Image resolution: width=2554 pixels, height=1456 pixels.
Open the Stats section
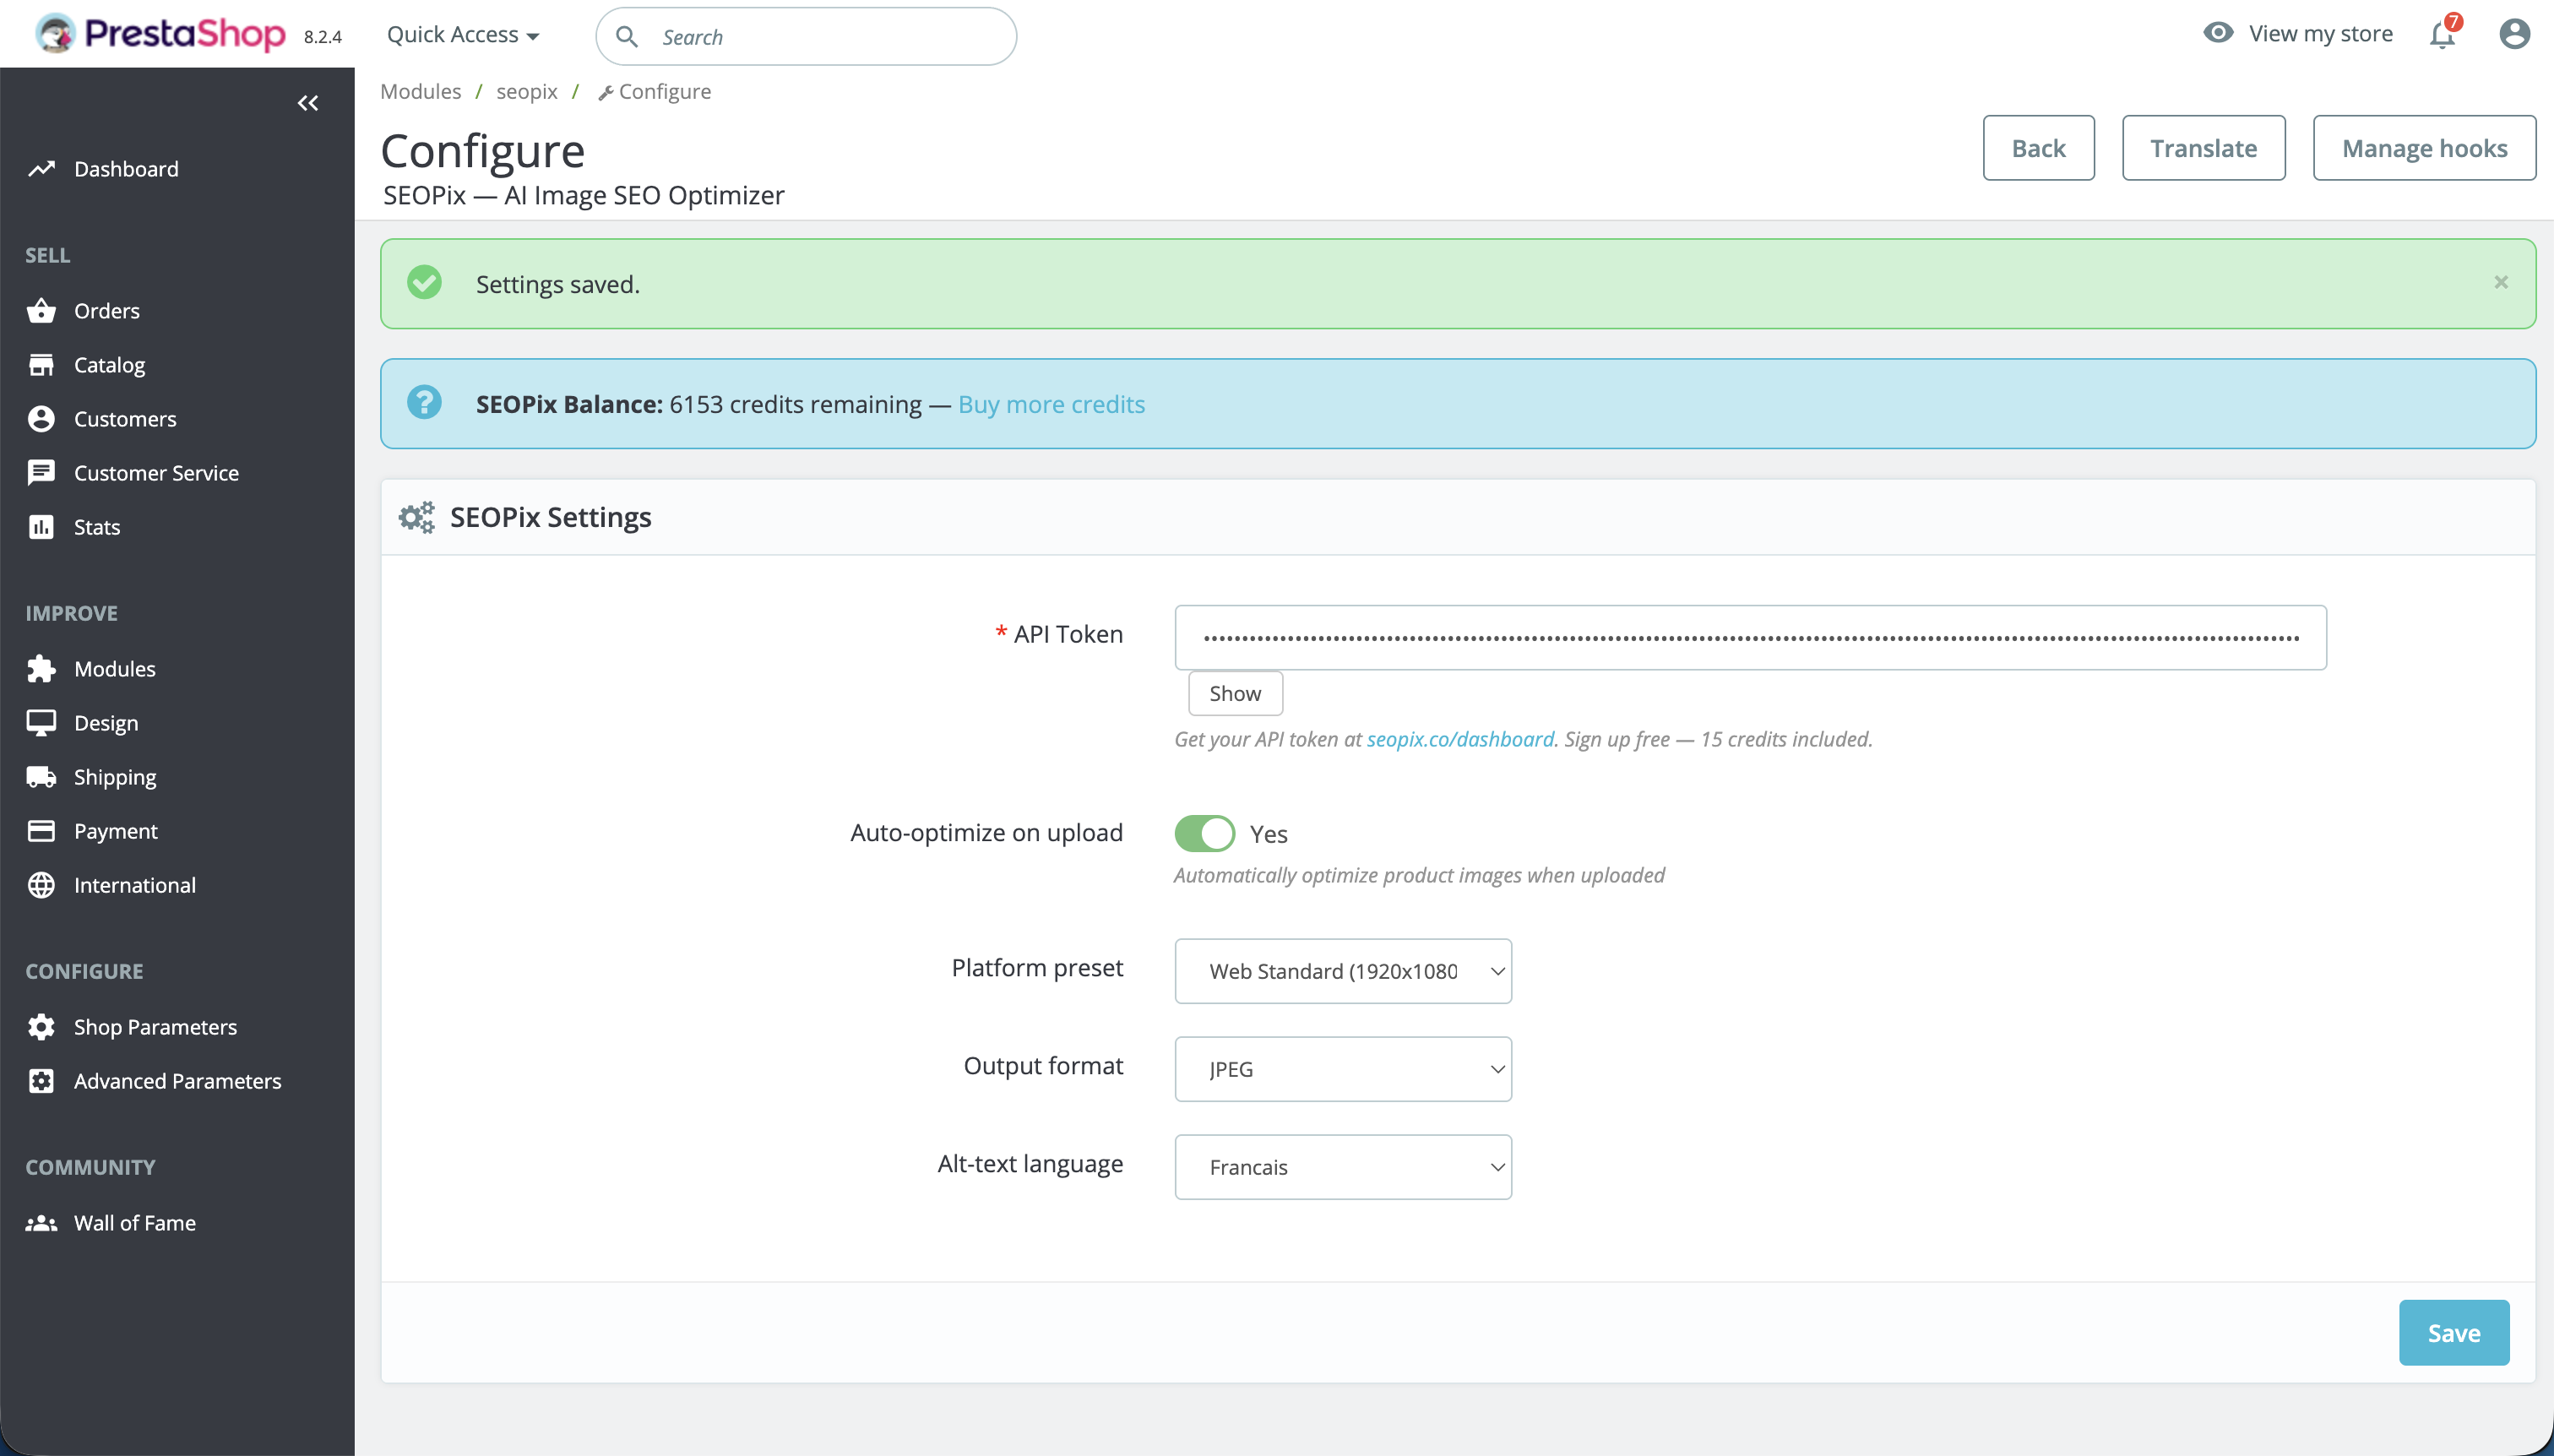point(96,527)
